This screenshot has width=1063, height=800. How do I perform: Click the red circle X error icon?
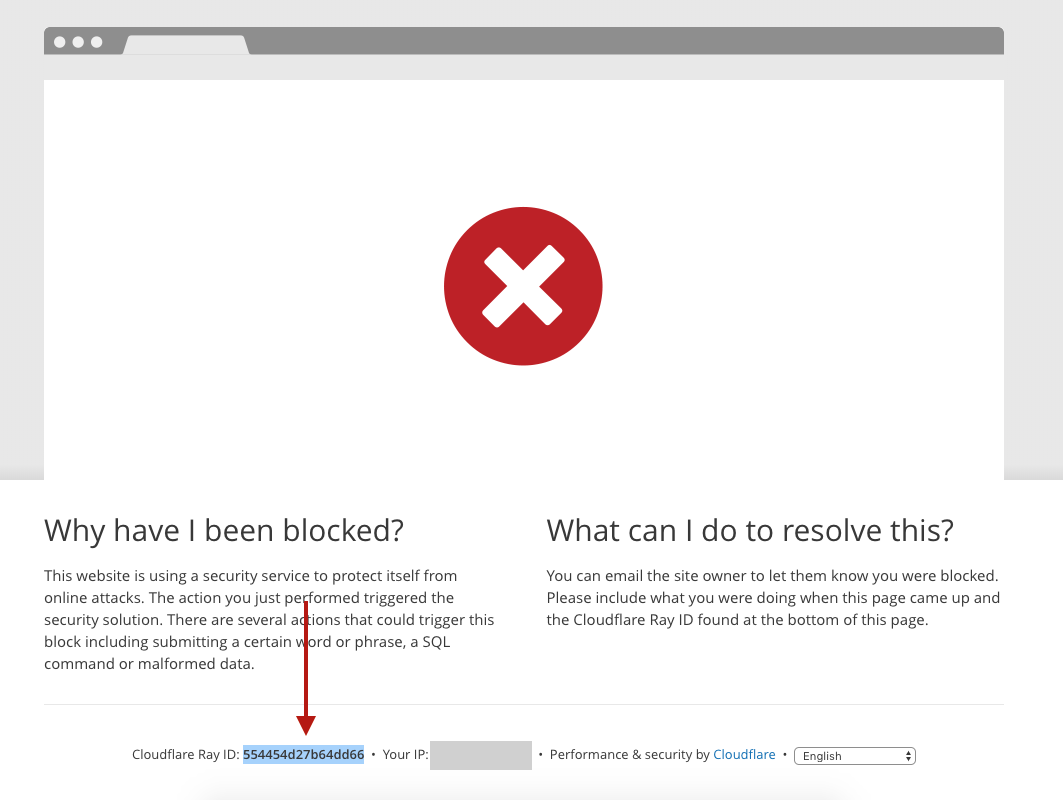(x=523, y=286)
